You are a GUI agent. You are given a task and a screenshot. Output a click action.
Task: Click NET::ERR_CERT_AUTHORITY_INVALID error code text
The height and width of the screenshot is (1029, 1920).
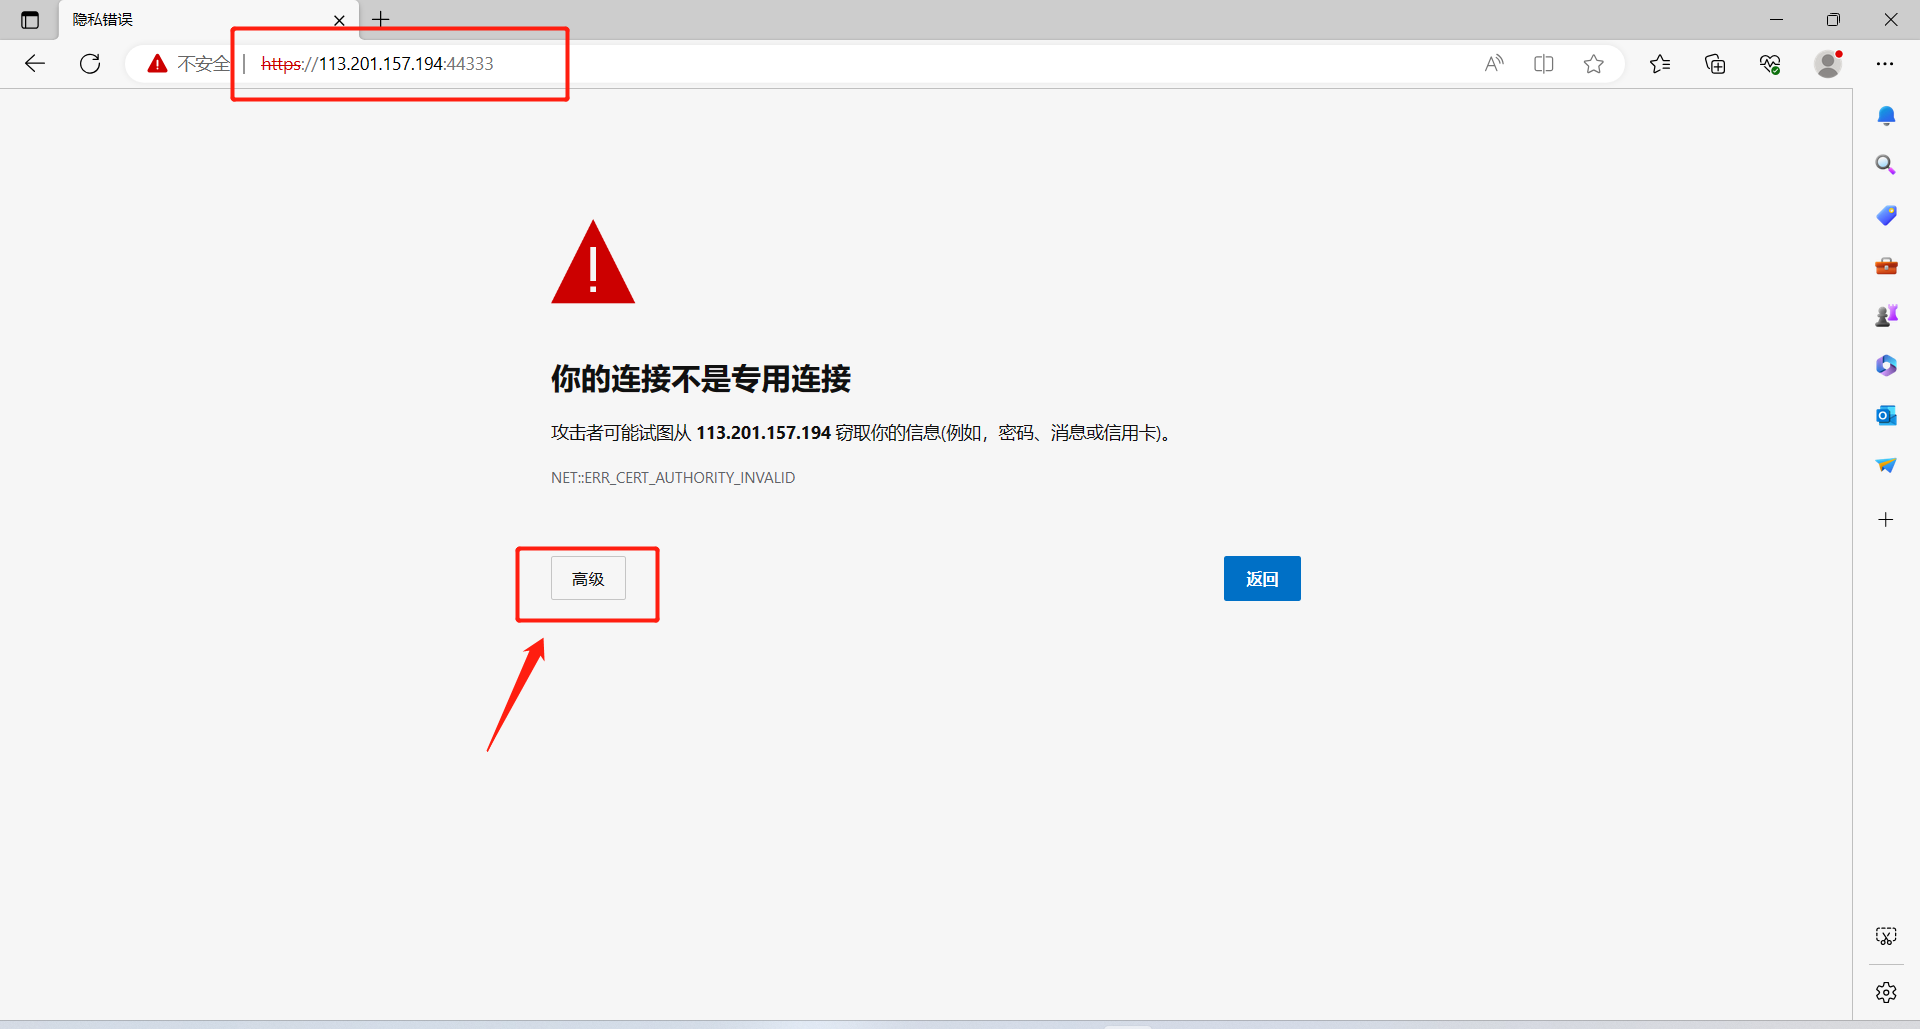673,478
